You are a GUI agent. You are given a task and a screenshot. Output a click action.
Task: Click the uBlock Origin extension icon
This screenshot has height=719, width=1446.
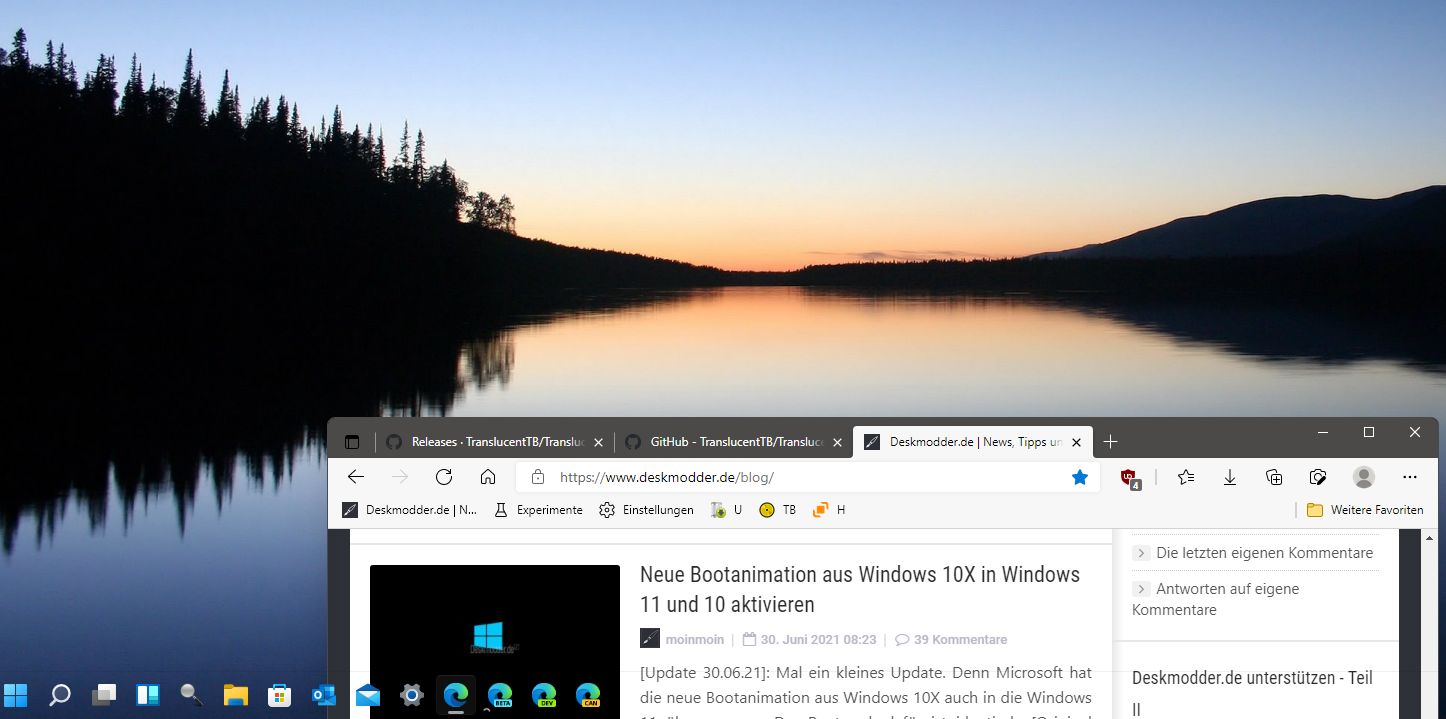coord(1129,477)
